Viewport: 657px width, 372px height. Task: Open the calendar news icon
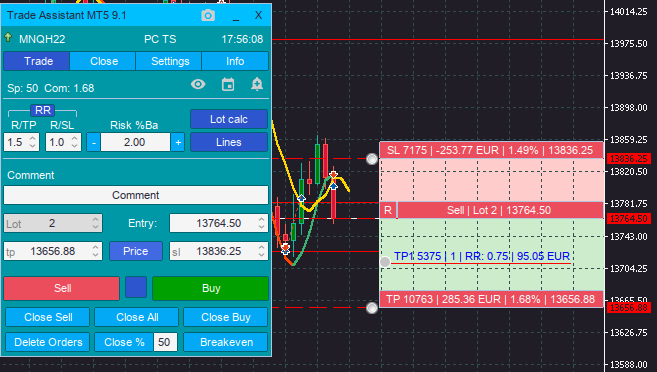point(228,85)
